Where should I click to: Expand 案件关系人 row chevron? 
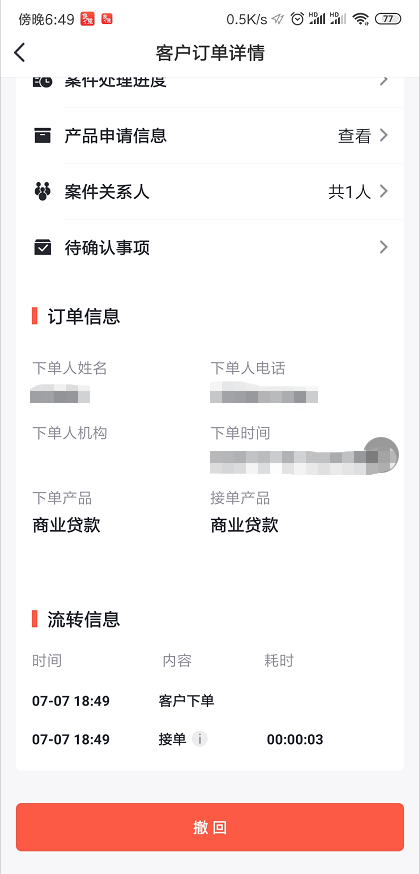383,192
